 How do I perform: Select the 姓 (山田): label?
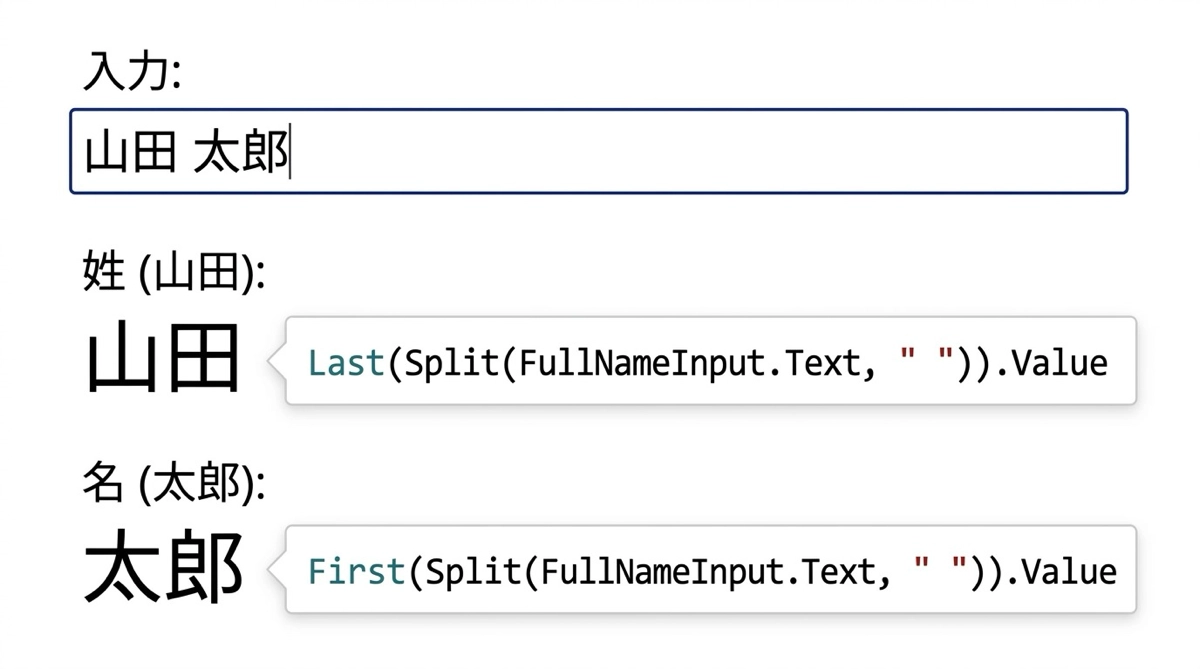point(174,272)
